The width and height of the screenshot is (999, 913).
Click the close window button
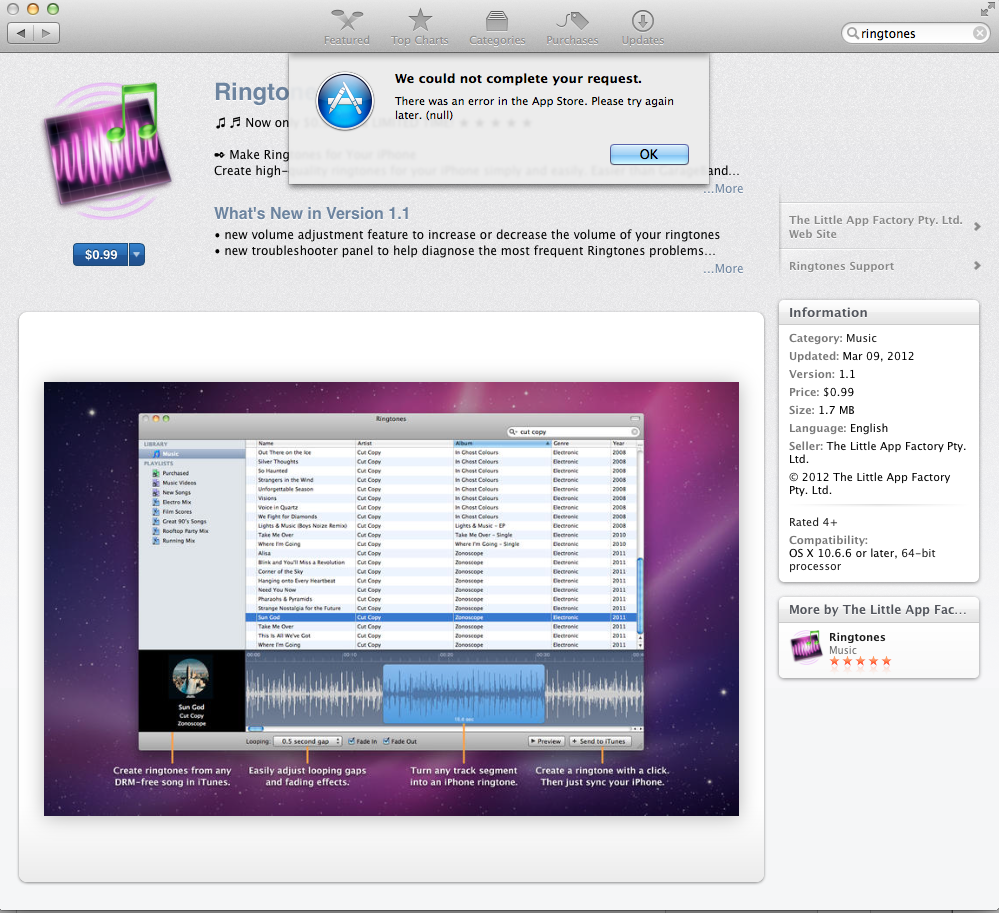tap(13, 9)
